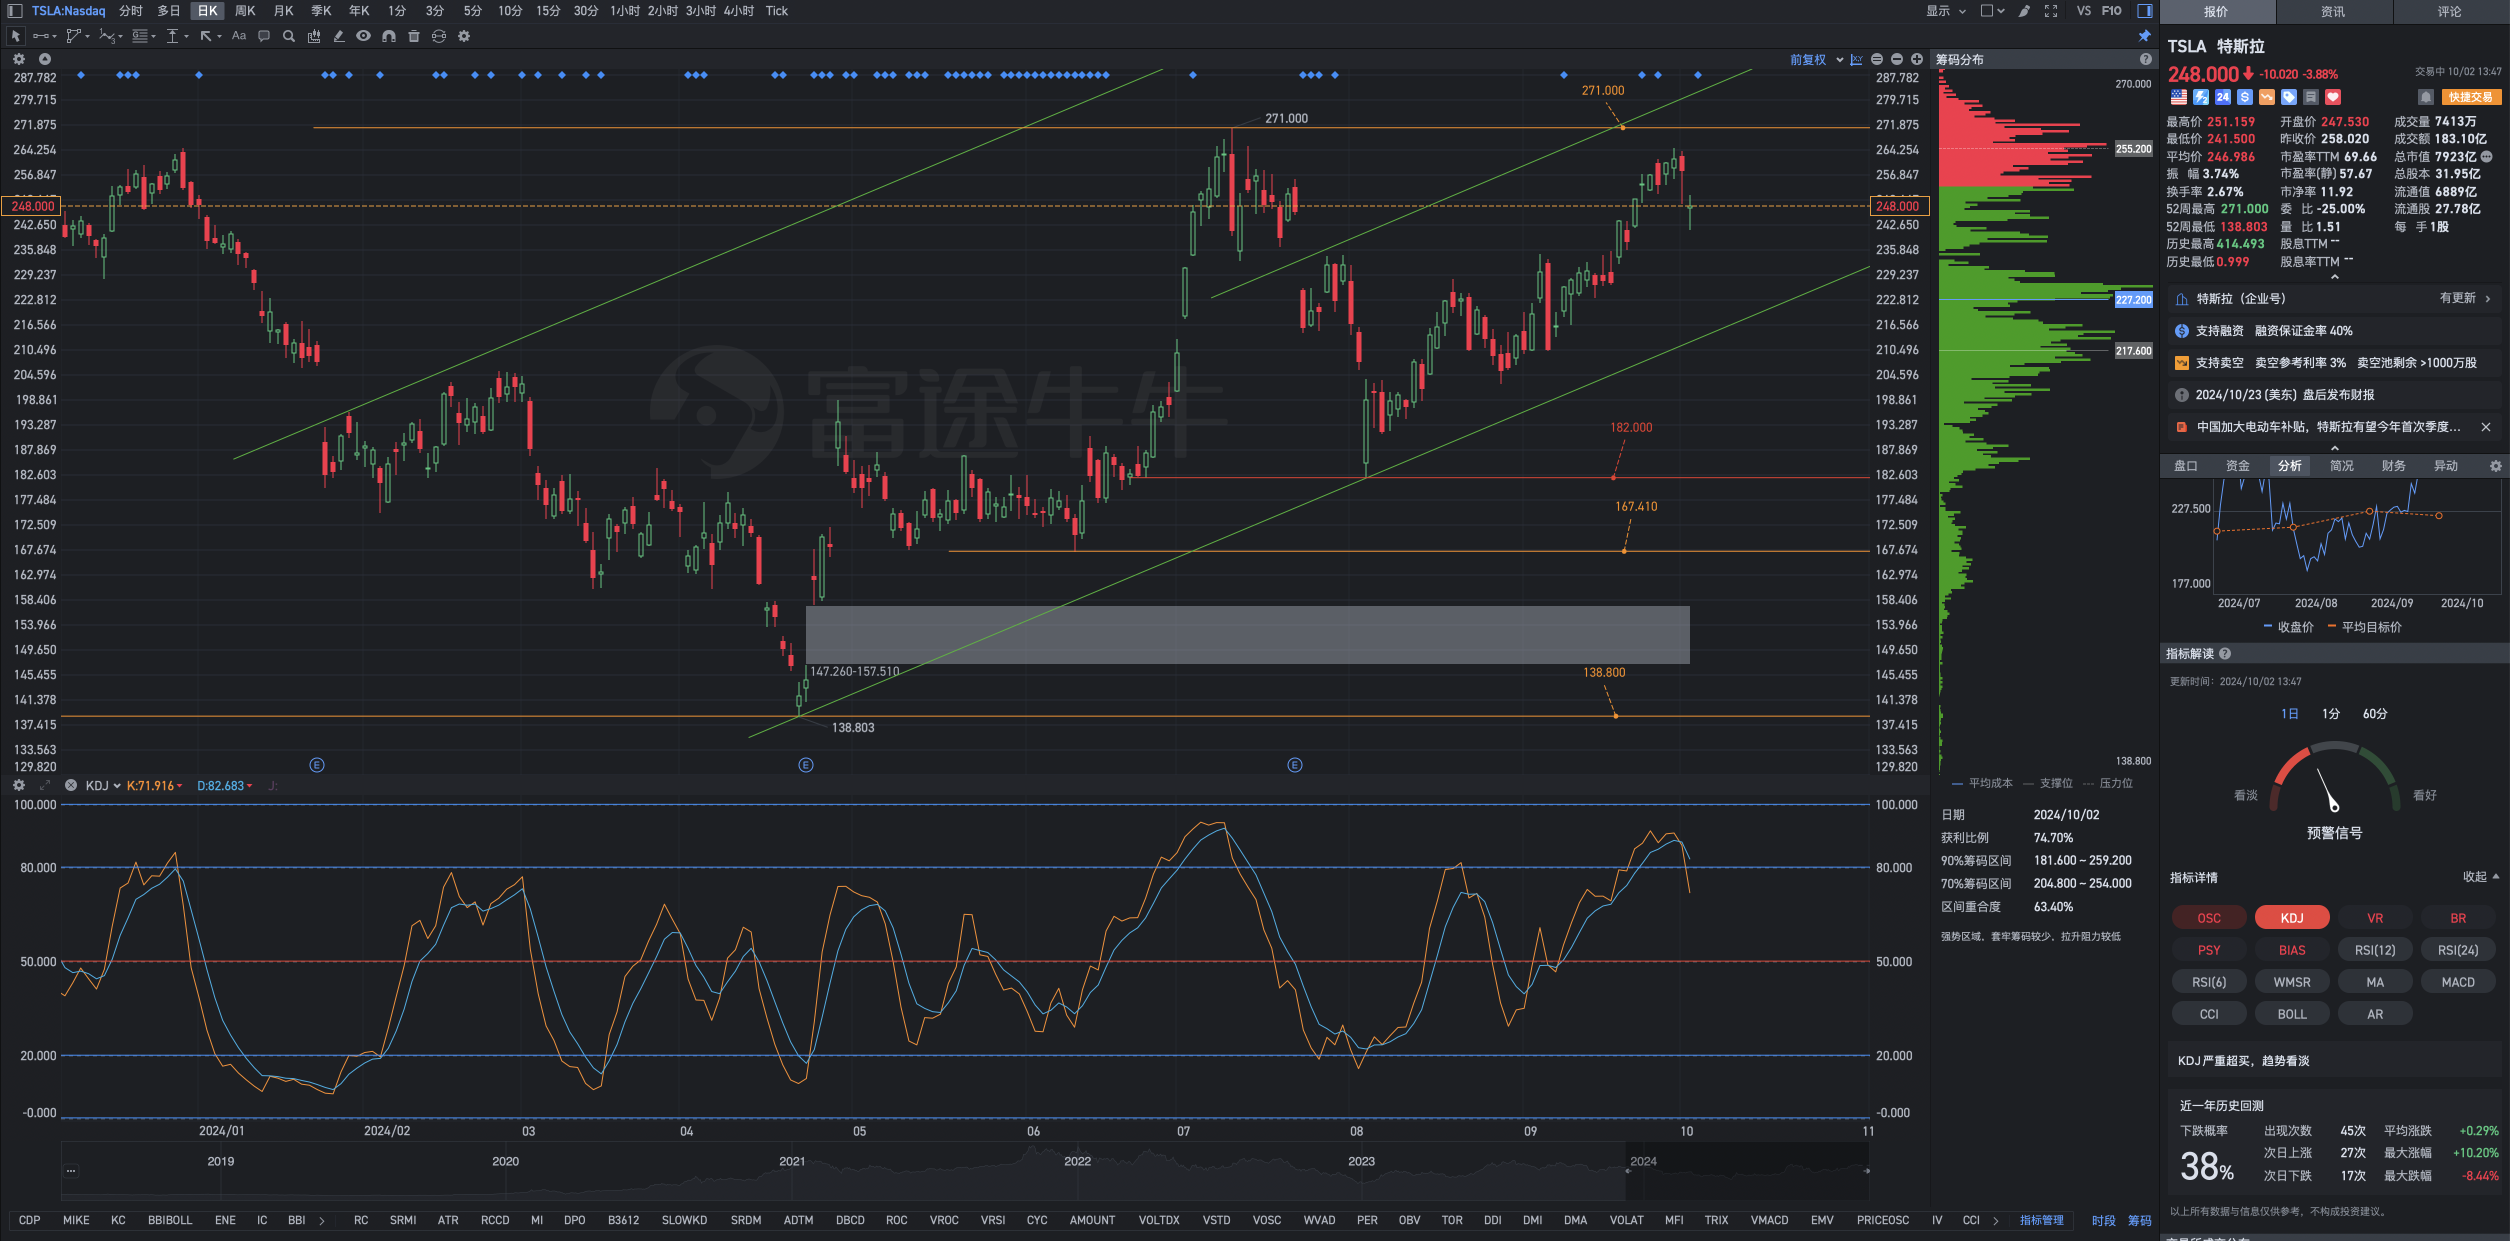
Task: Click the trash delete drawings icon
Action: pyautogui.click(x=414, y=36)
